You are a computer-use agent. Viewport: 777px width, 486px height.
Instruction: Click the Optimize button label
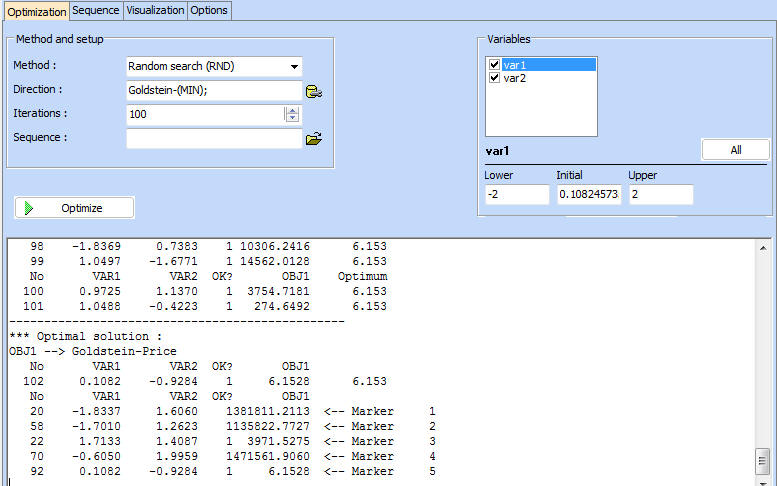(x=81, y=208)
